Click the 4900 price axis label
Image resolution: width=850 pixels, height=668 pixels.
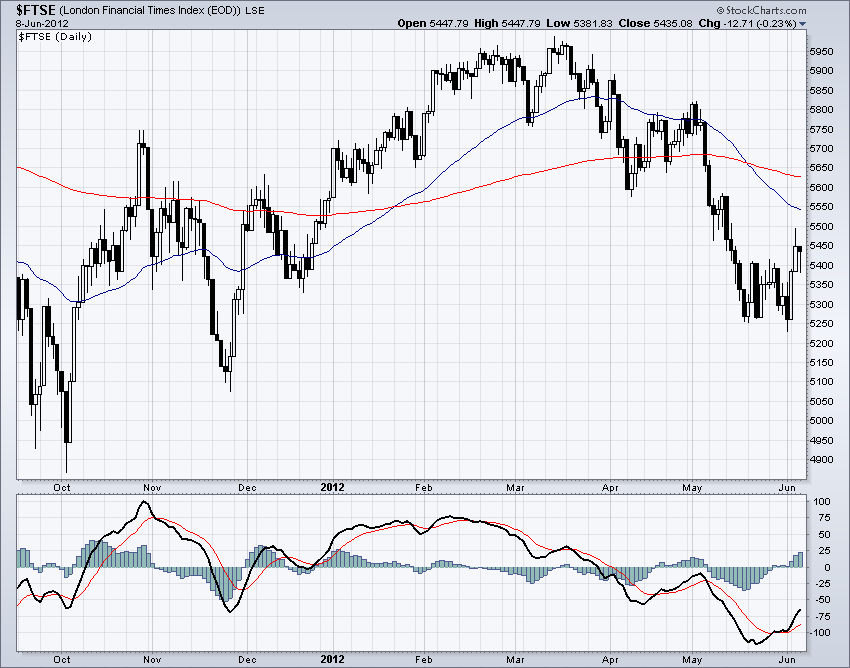[x=821, y=460]
